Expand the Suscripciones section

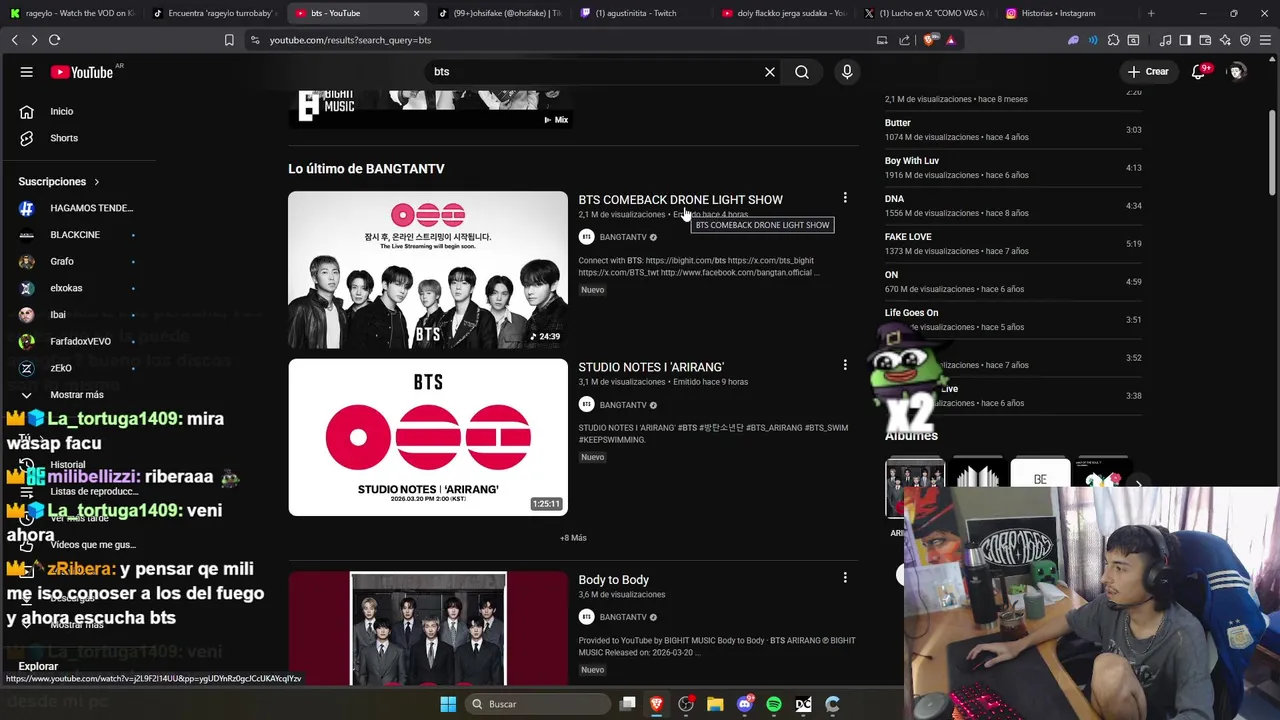tap(59, 182)
